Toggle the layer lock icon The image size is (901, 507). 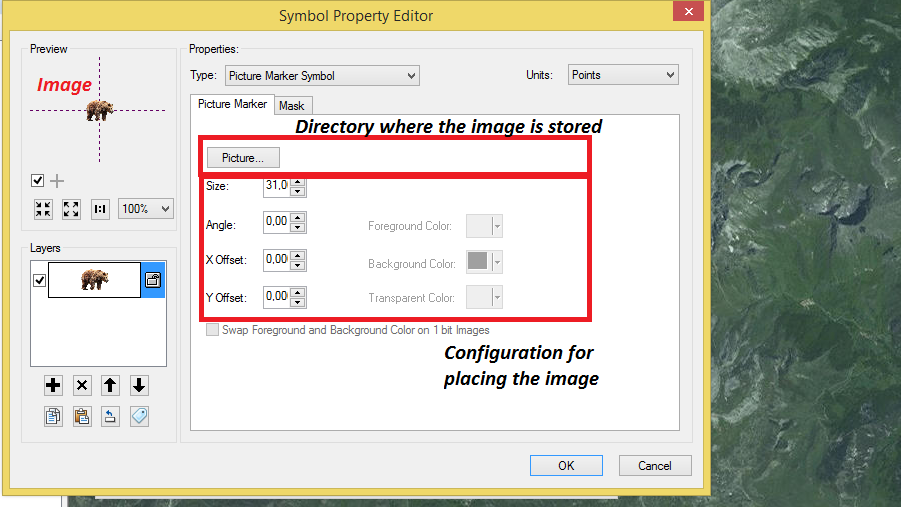click(x=153, y=281)
